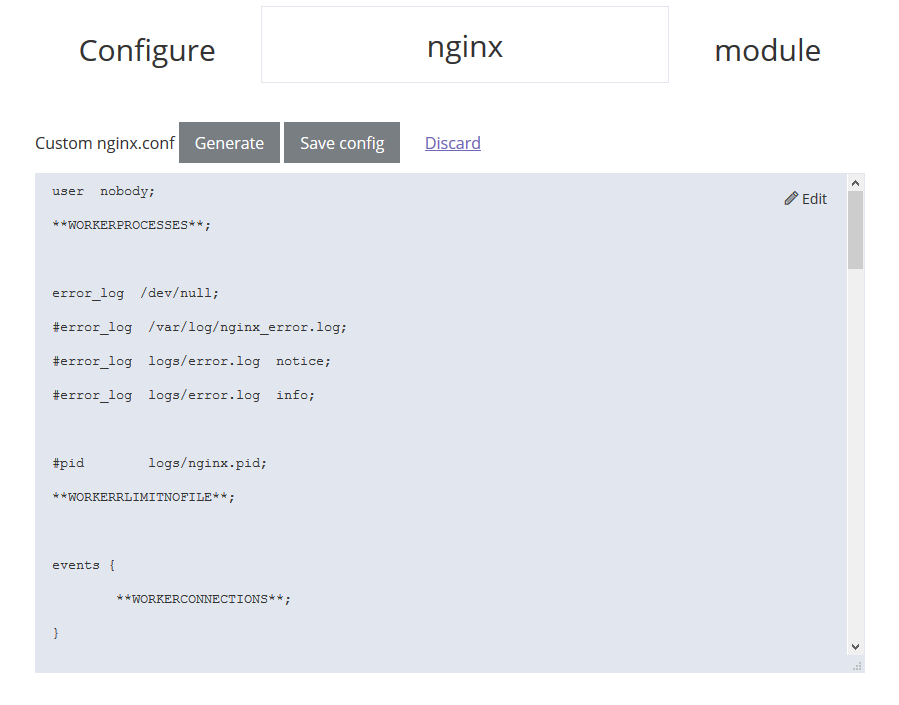The width and height of the screenshot is (899, 705).
Task: Click the 'module' heading text
Action: click(768, 50)
